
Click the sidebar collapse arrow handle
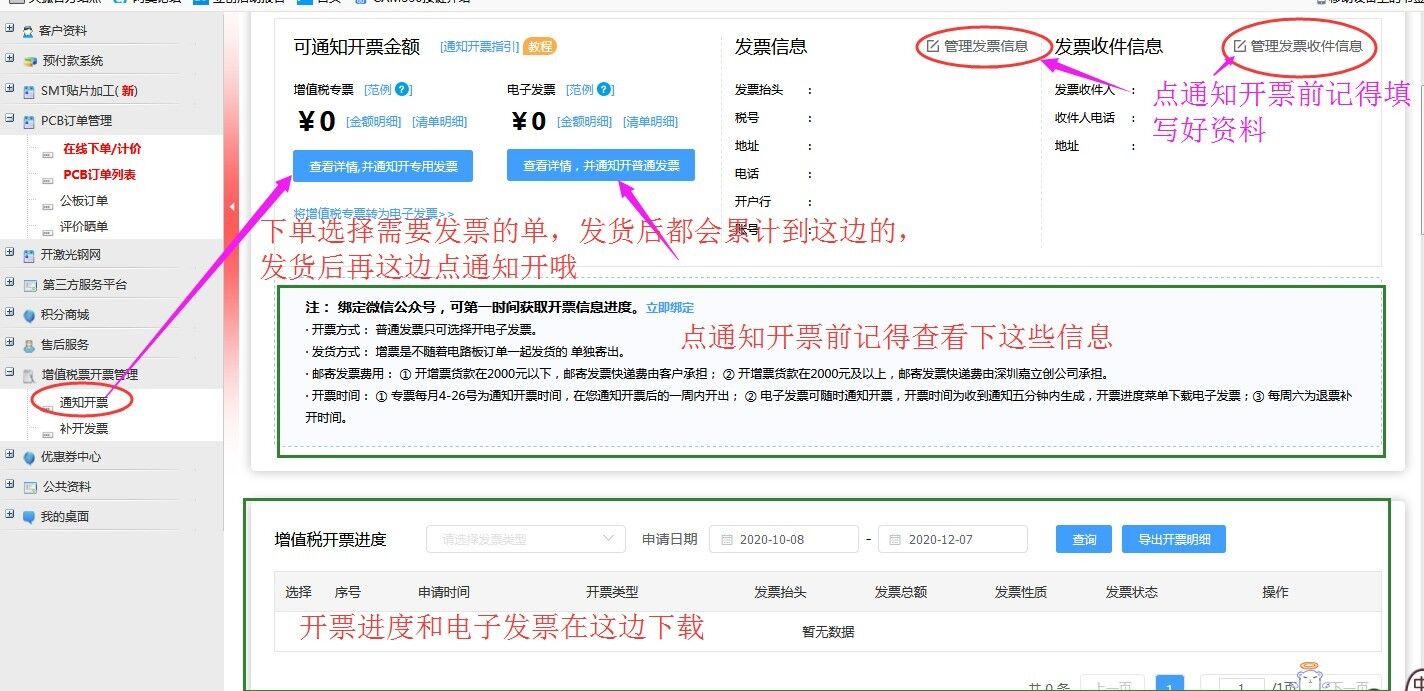pyautogui.click(x=232, y=207)
